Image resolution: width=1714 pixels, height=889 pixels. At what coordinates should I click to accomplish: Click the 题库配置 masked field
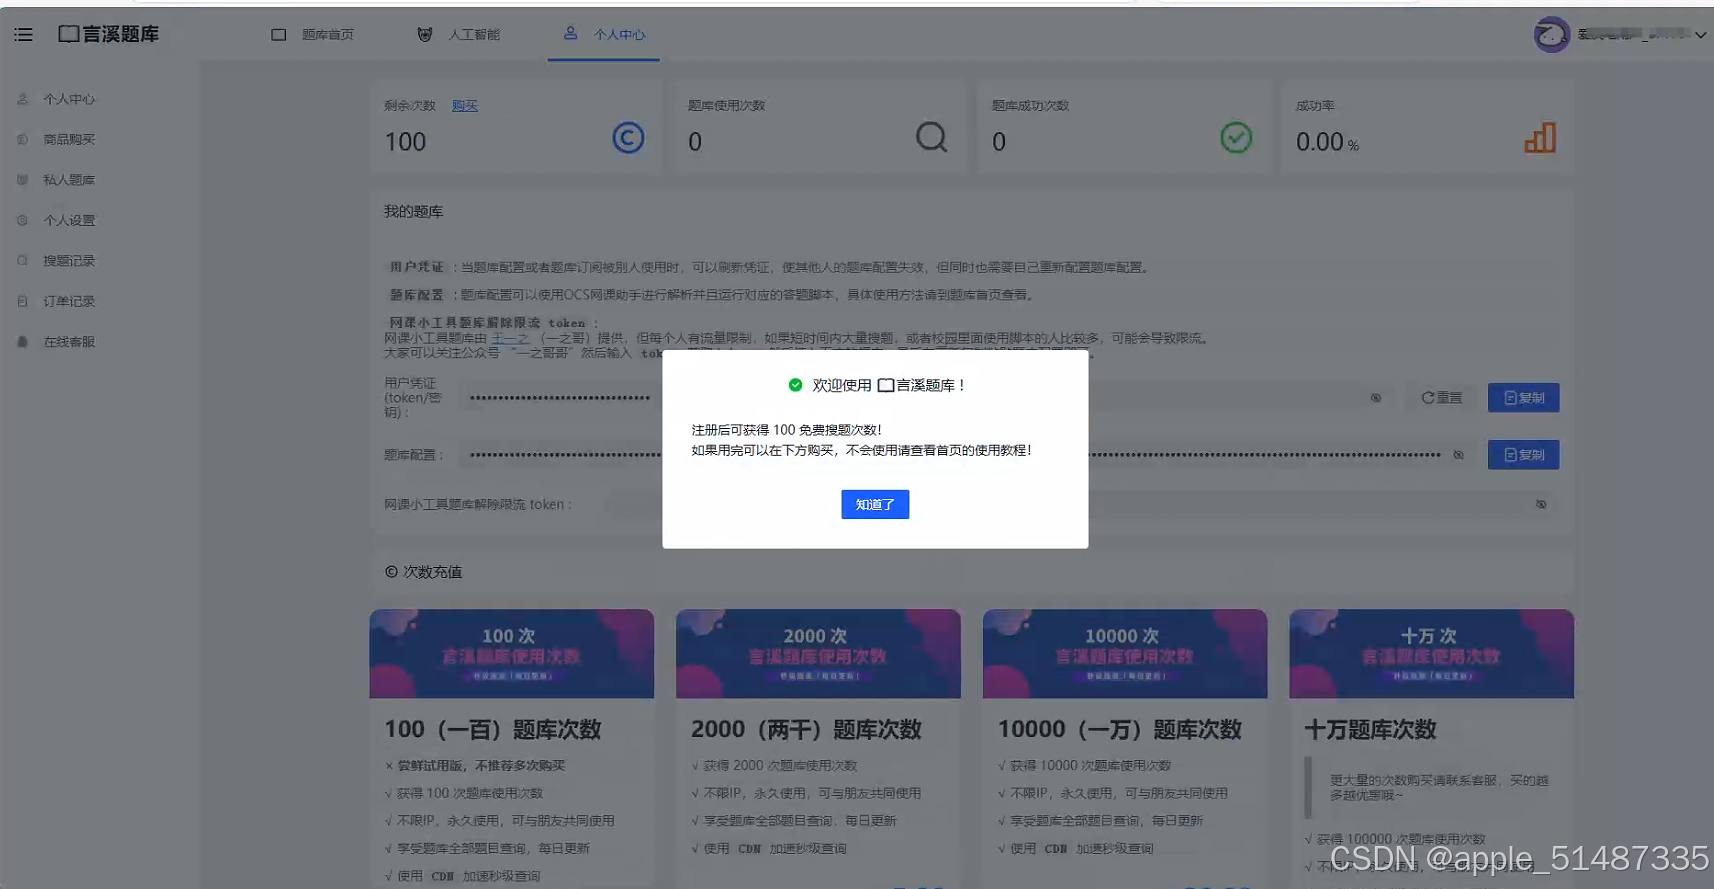click(x=968, y=455)
